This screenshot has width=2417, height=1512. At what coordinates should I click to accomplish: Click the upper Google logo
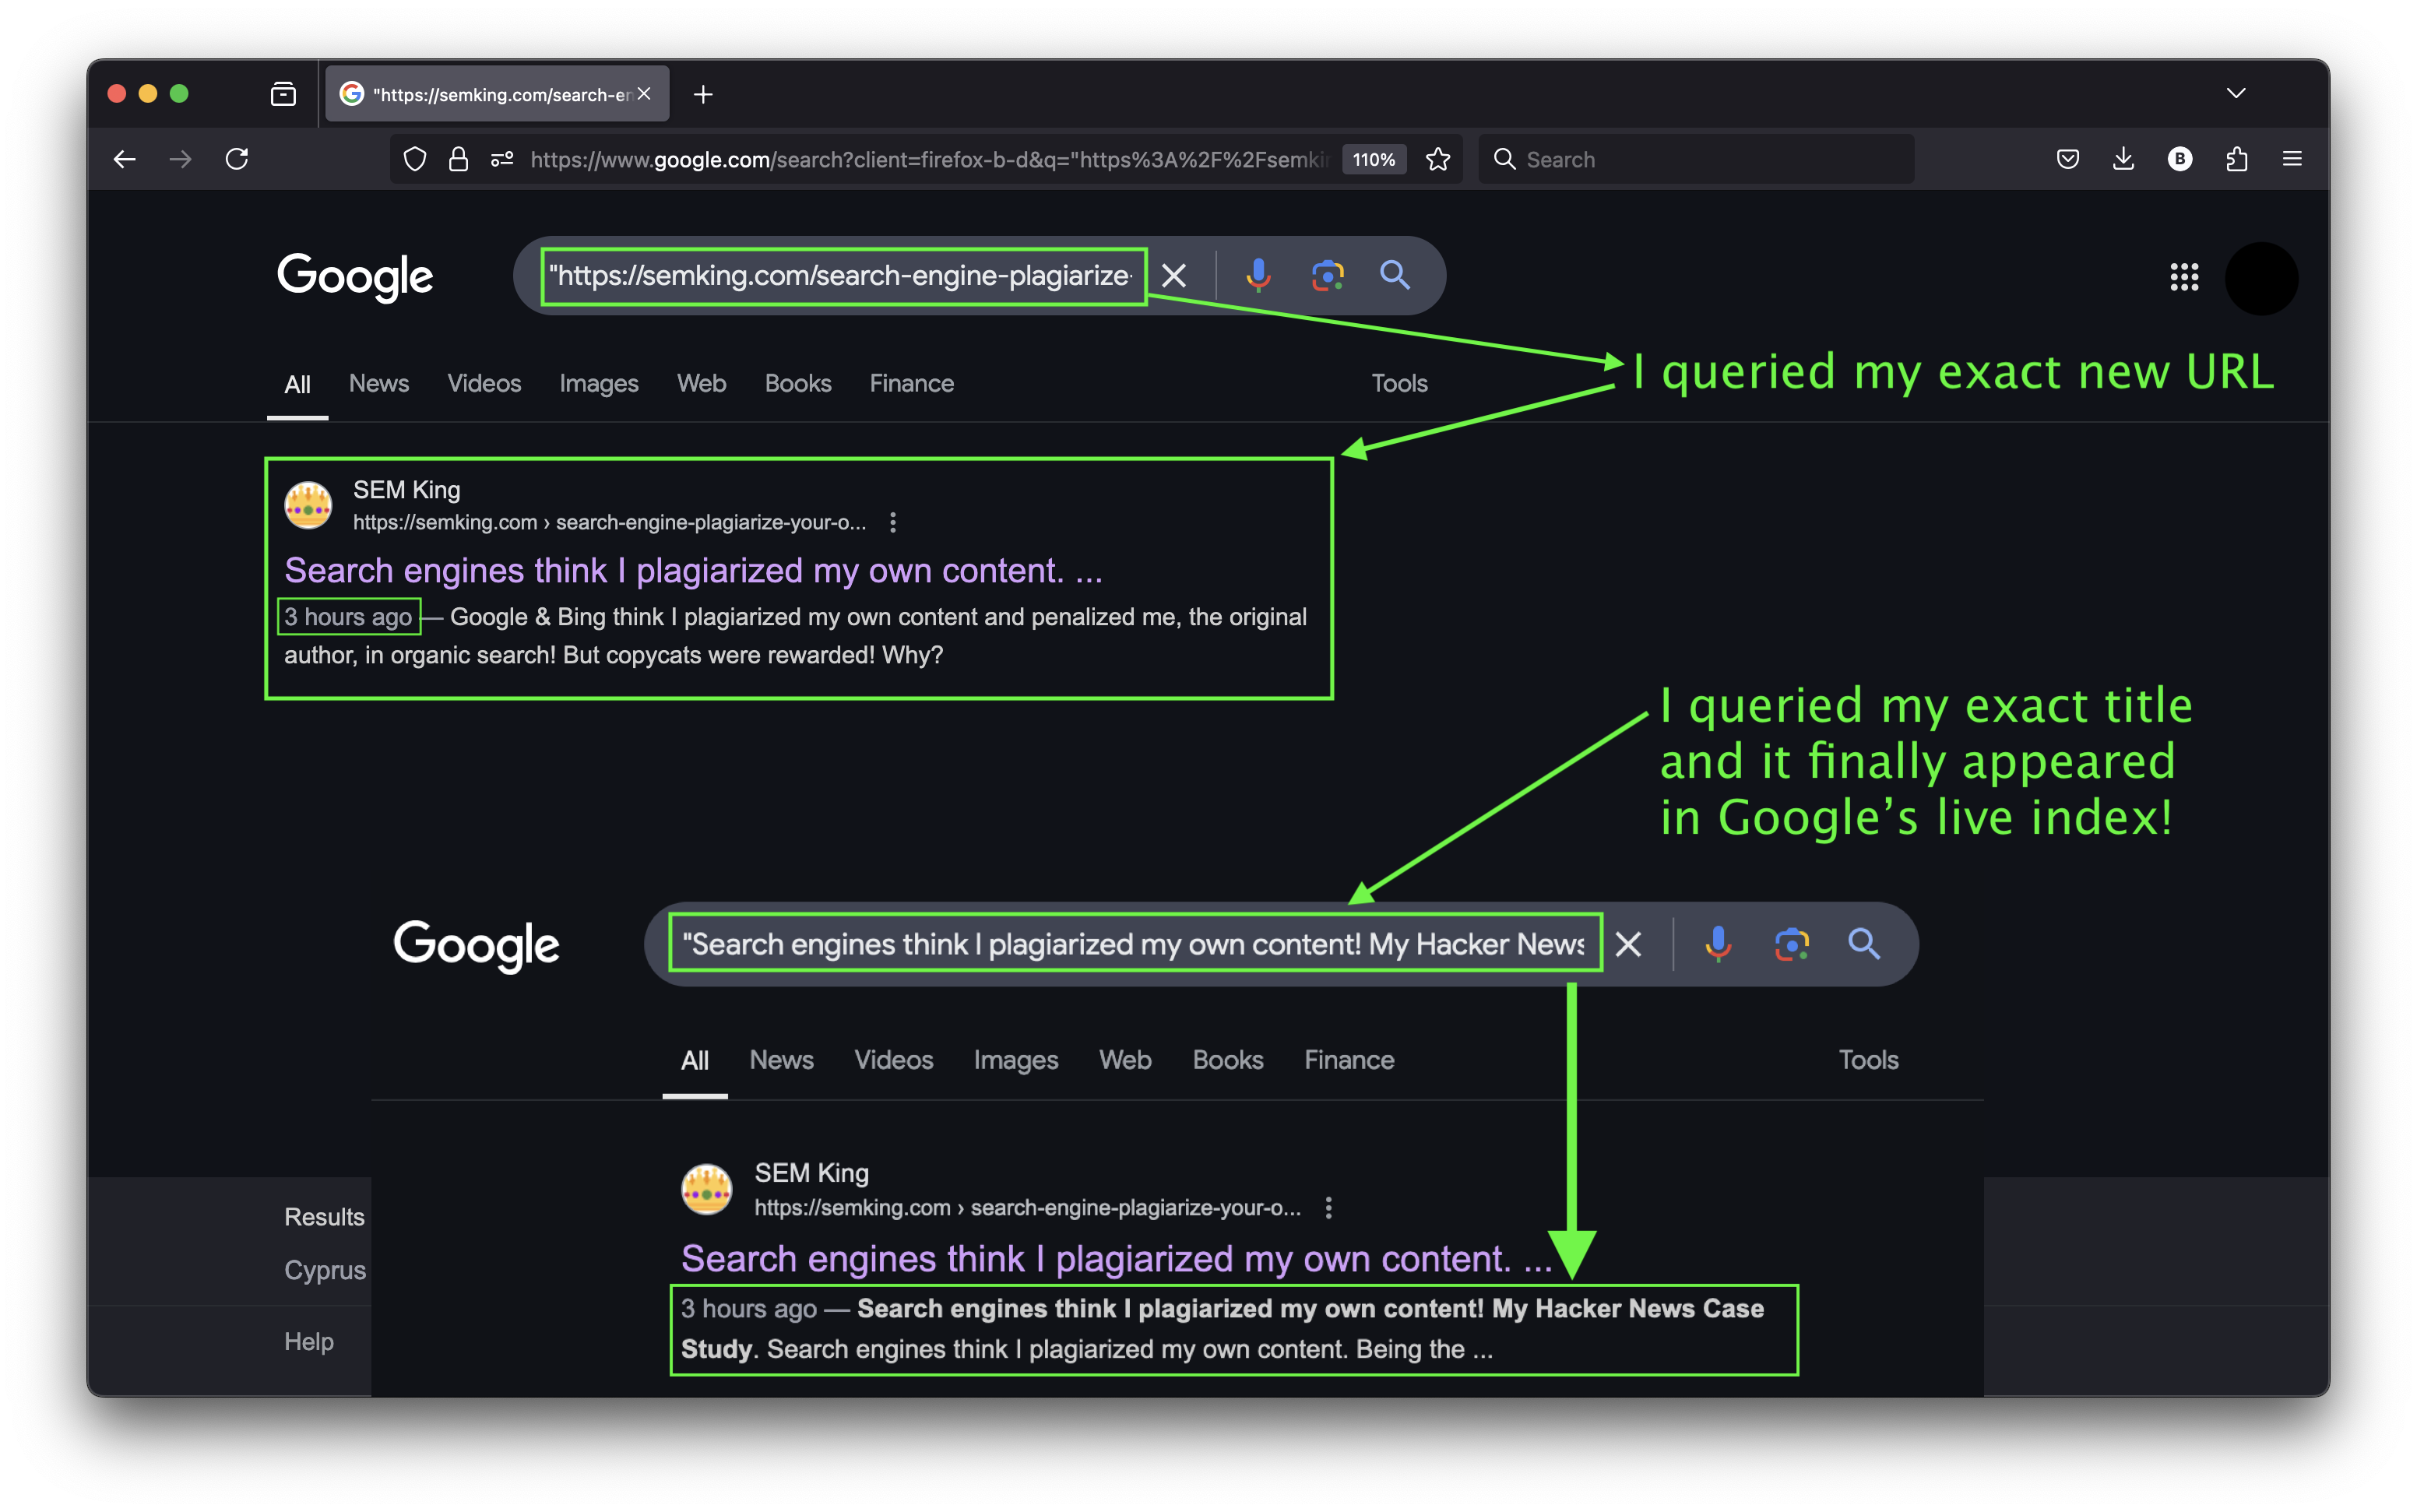click(355, 277)
